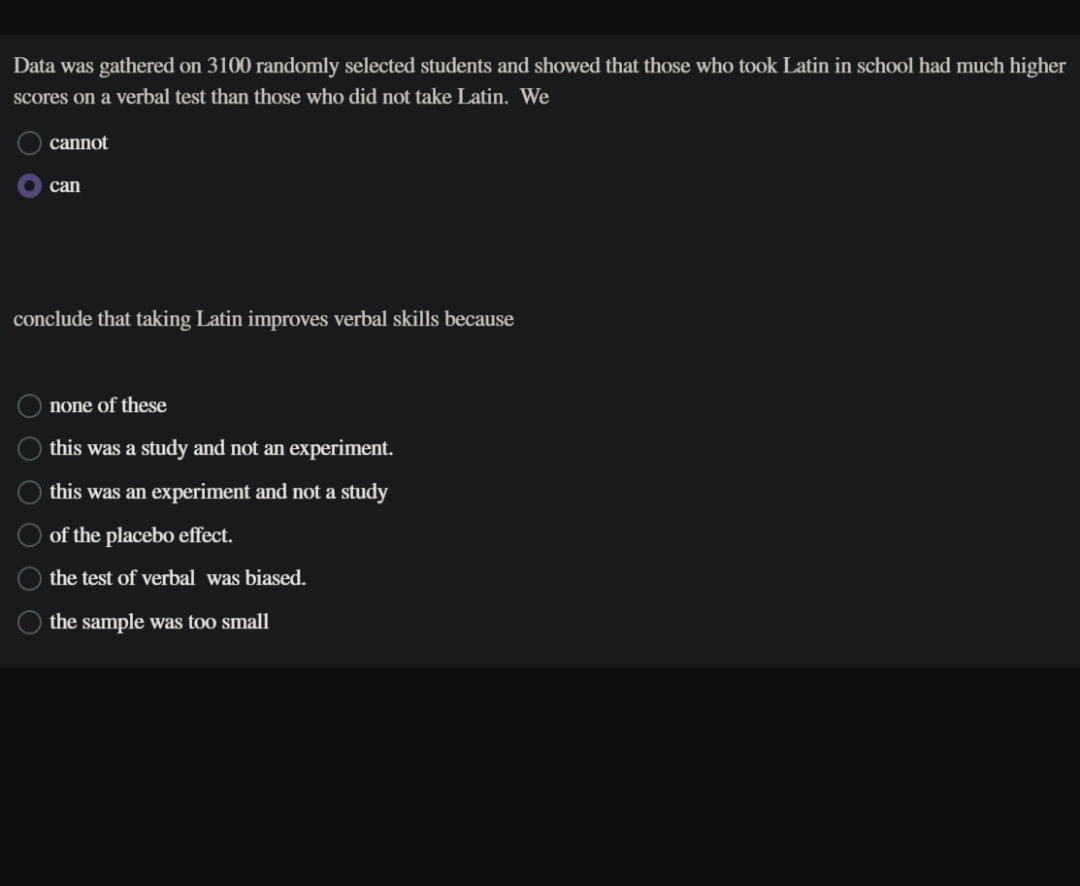
Task: Click the "none of these" answer text
Action: [x=107, y=405]
